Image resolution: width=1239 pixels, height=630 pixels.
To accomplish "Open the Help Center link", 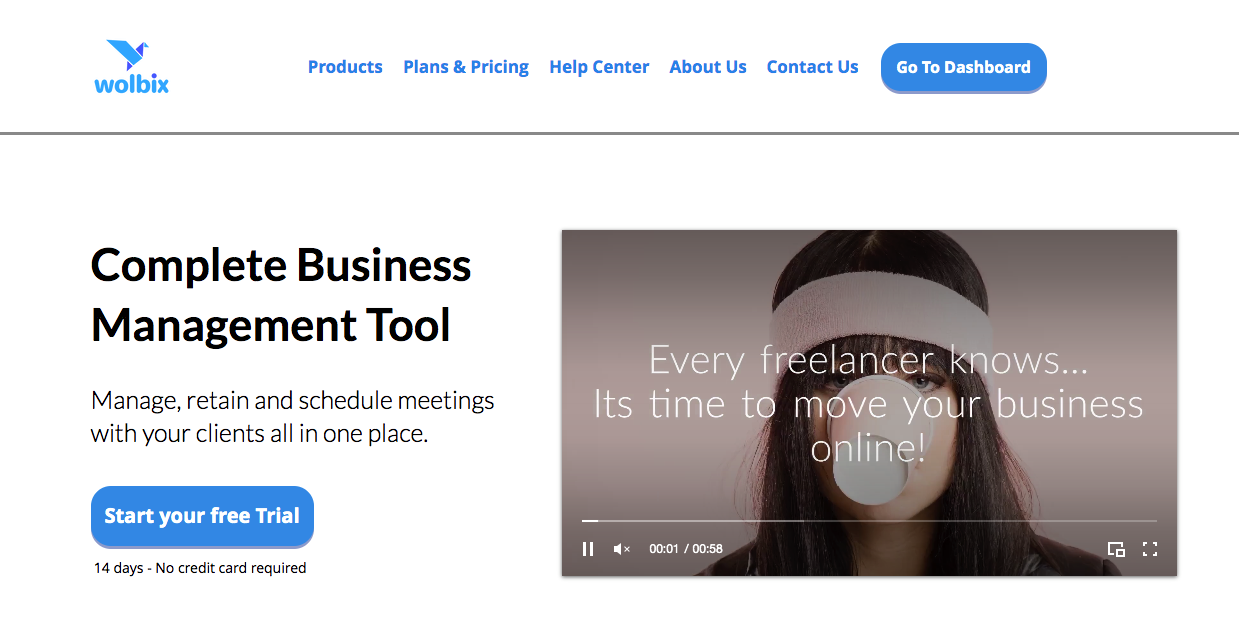I will 599,67.
